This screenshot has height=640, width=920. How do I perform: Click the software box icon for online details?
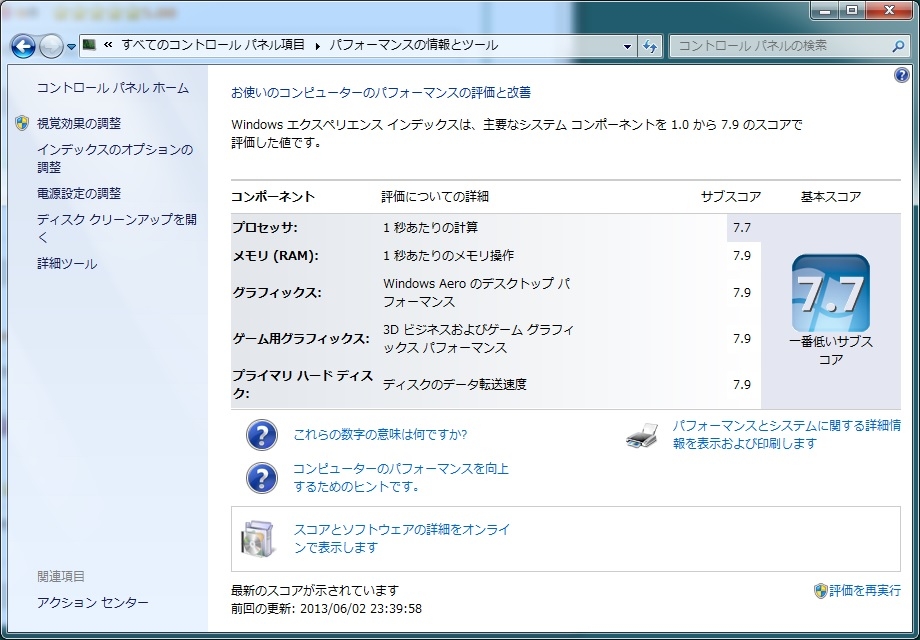coord(257,538)
